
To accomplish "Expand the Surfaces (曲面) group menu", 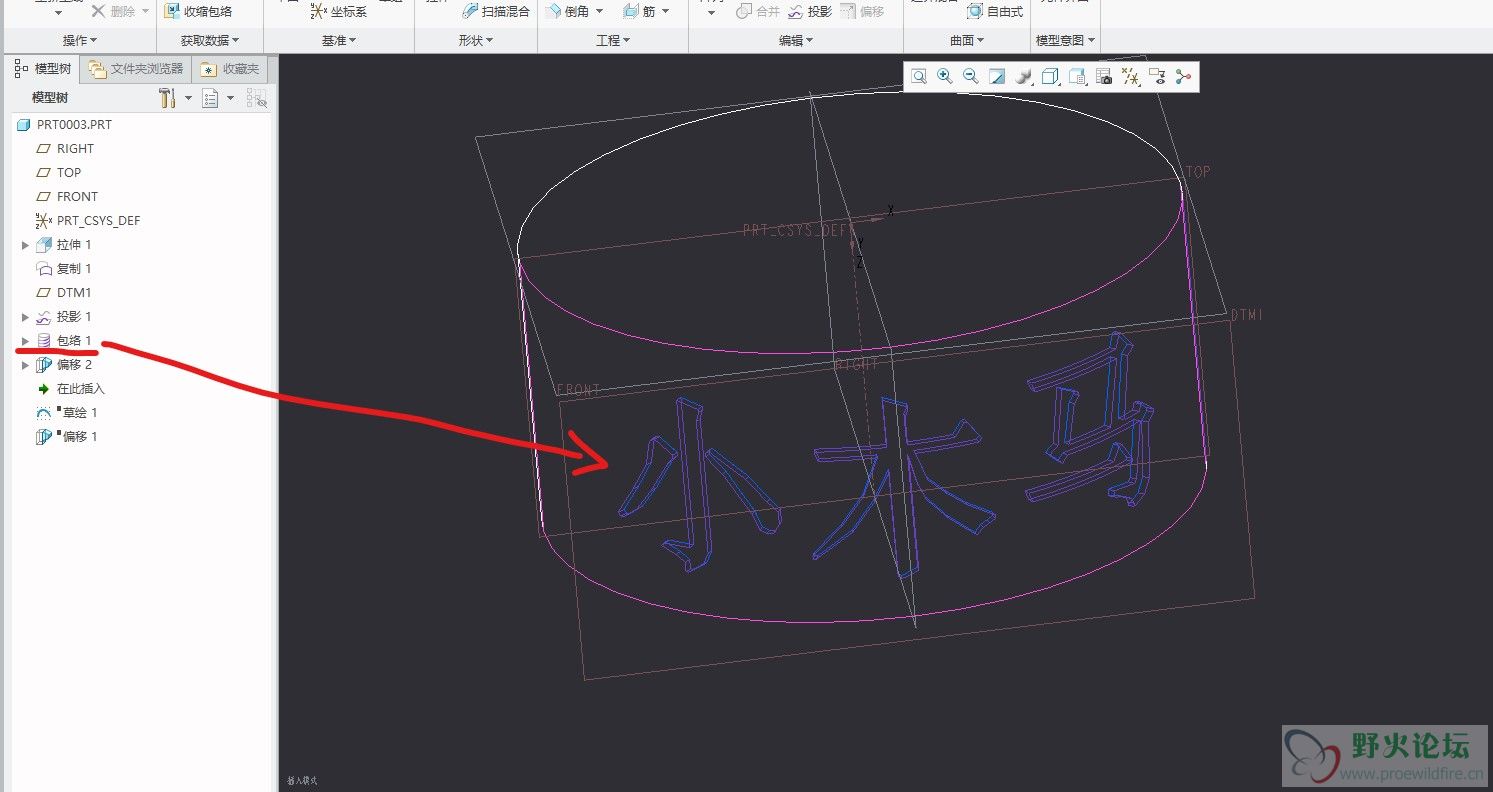I will (967, 40).
